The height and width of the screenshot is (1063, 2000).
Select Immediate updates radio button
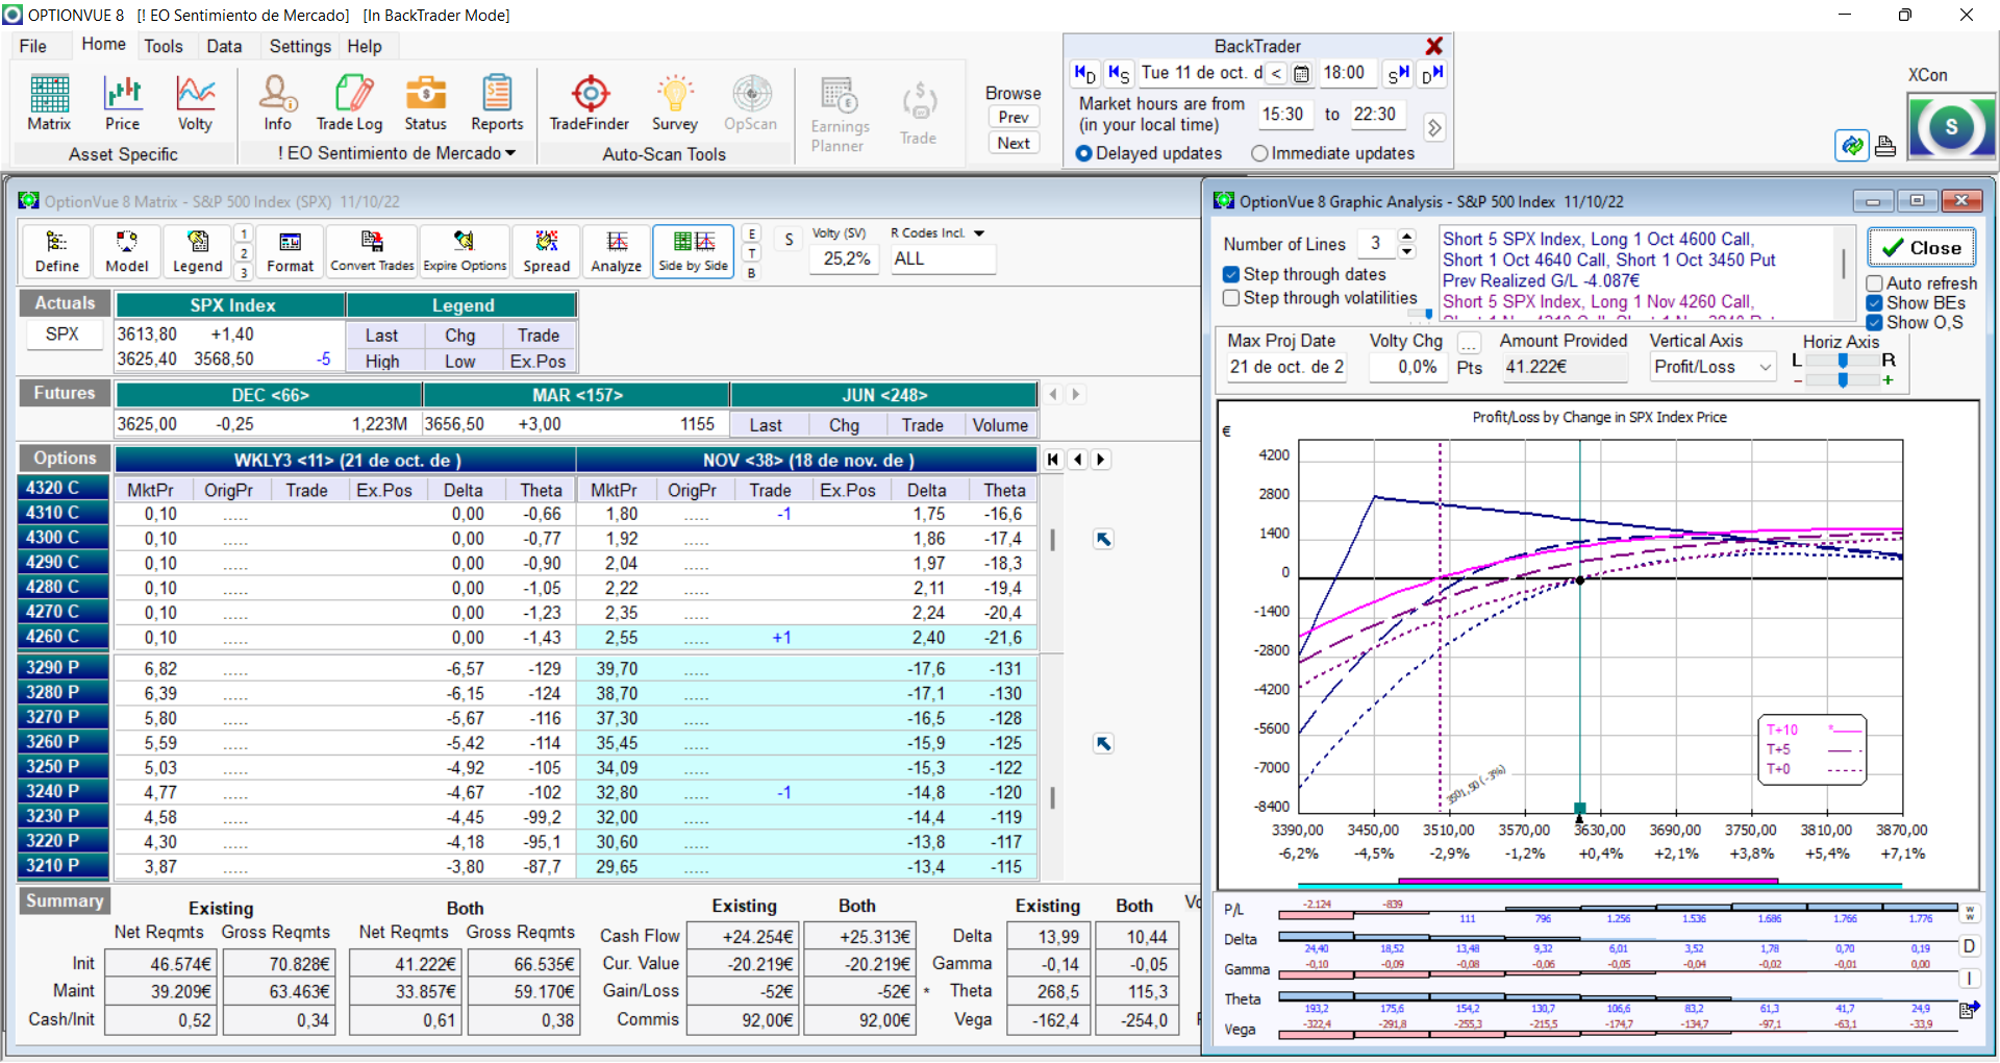(1260, 154)
